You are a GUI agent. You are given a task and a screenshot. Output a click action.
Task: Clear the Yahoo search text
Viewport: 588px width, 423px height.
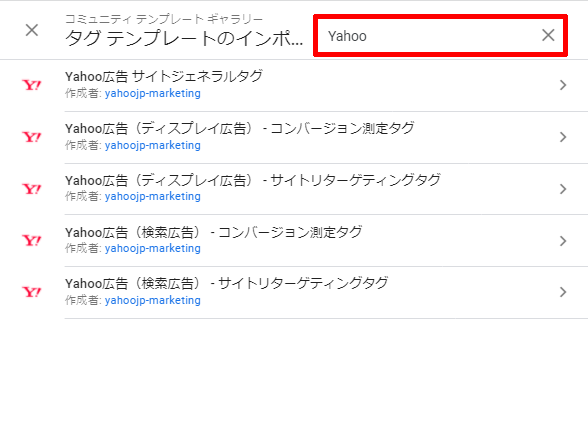[548, 35]
